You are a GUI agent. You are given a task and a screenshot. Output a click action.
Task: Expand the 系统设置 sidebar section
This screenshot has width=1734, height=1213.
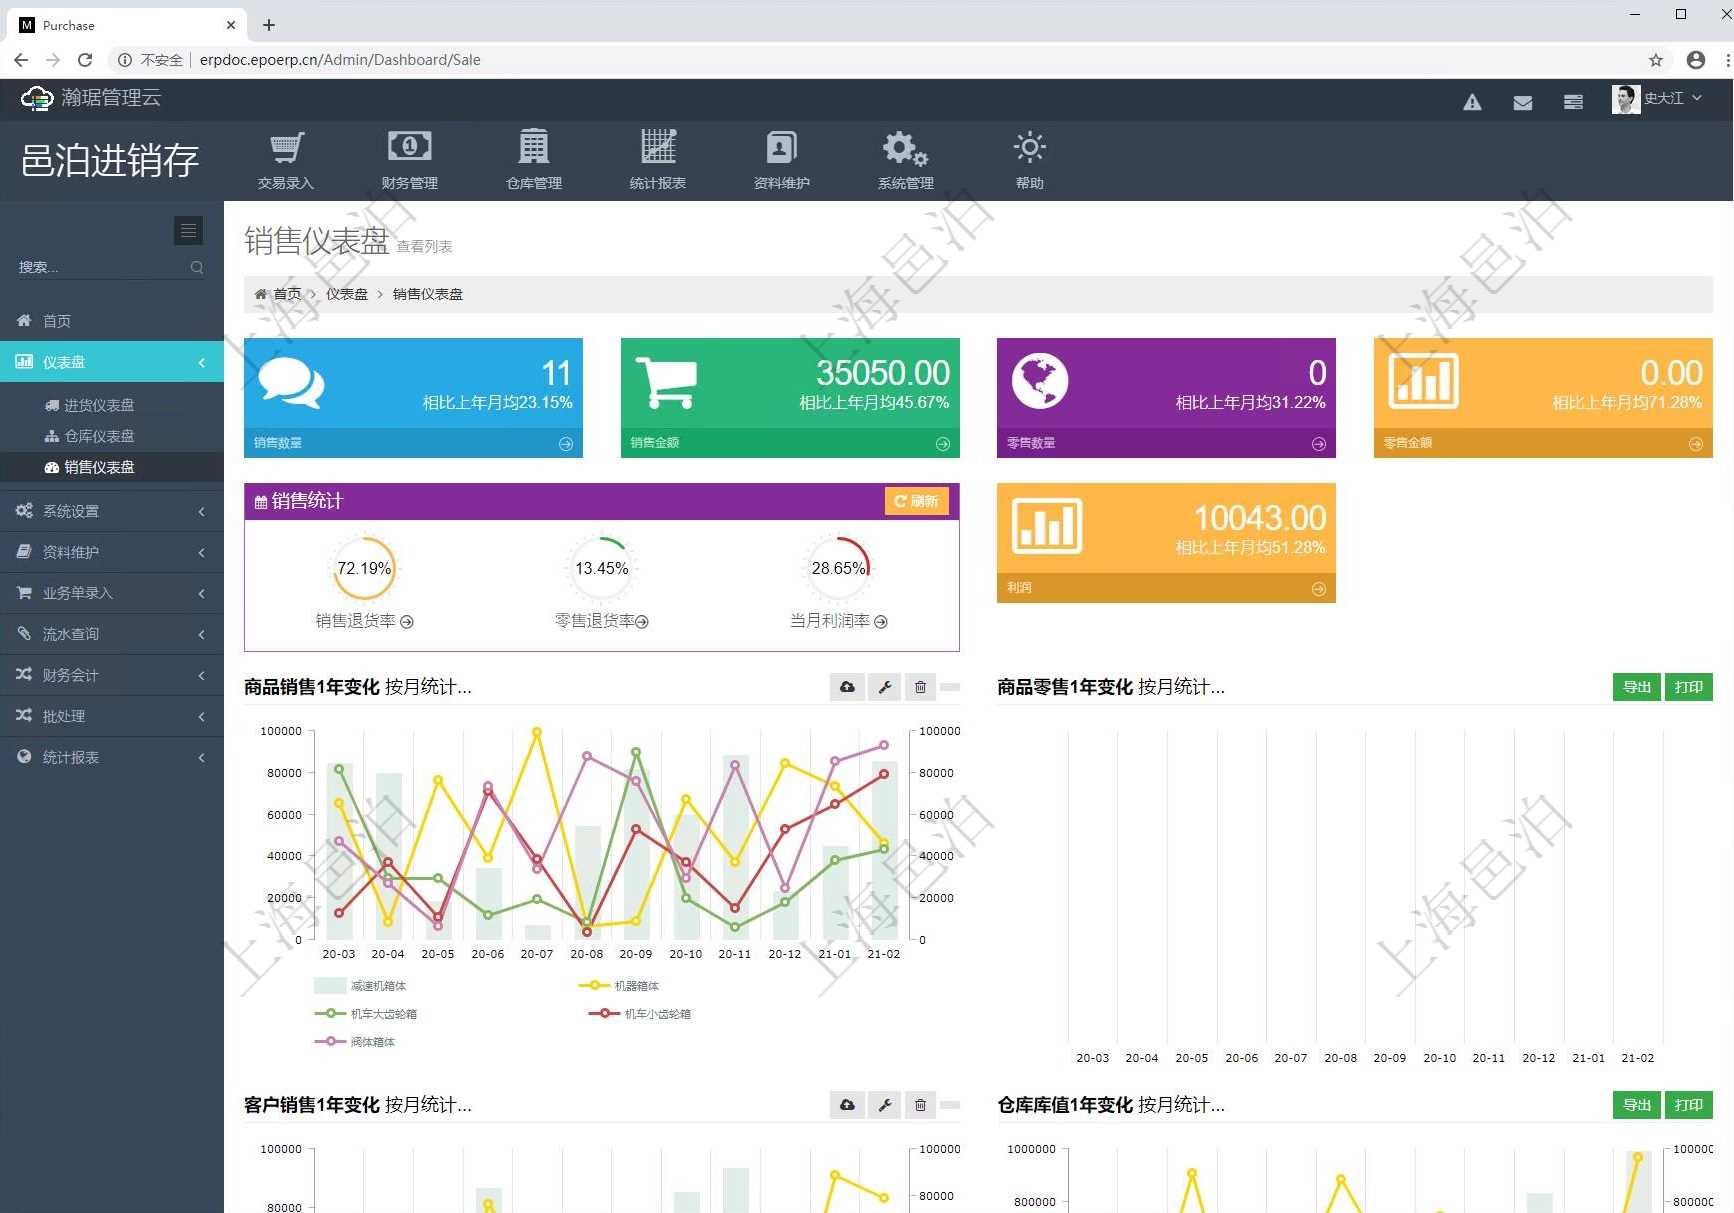[x=112, y=511]
